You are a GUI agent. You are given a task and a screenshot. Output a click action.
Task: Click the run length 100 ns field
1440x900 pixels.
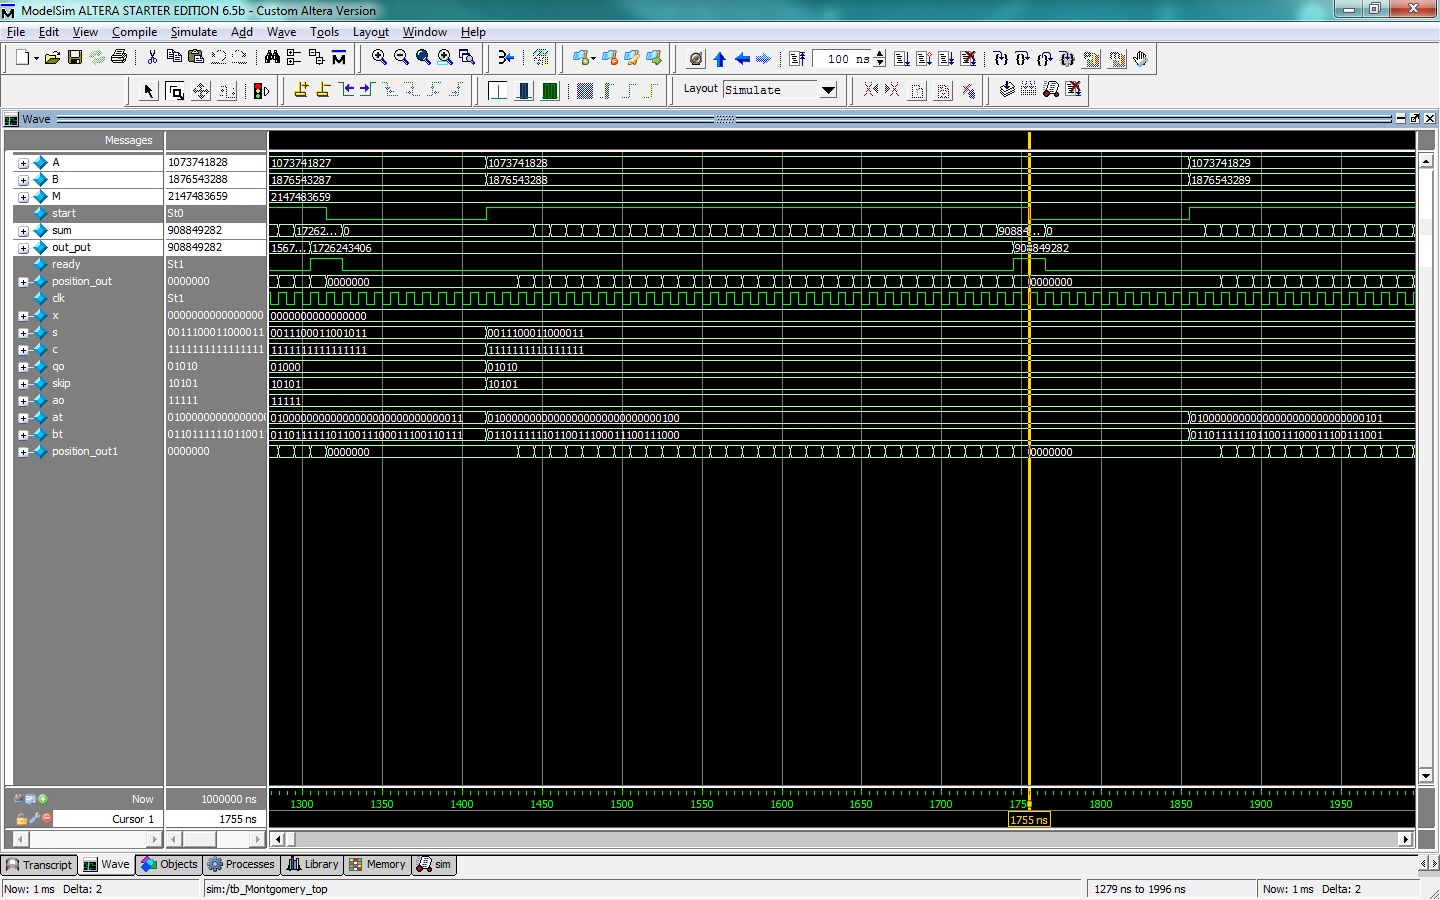pyautogui.click(x=842, y=59)
